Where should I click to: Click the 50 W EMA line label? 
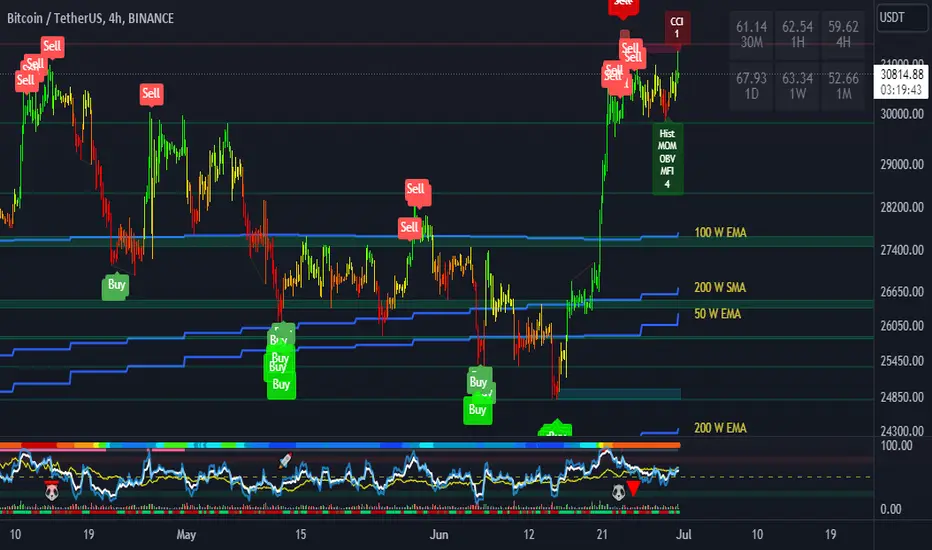[717, 314]
